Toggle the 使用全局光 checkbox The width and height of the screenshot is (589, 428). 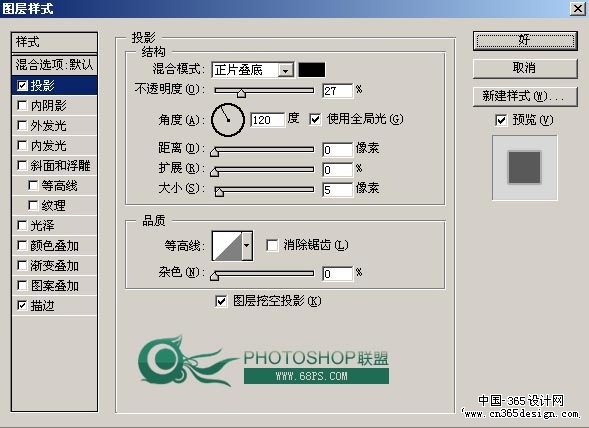click(x=315, y=119)
